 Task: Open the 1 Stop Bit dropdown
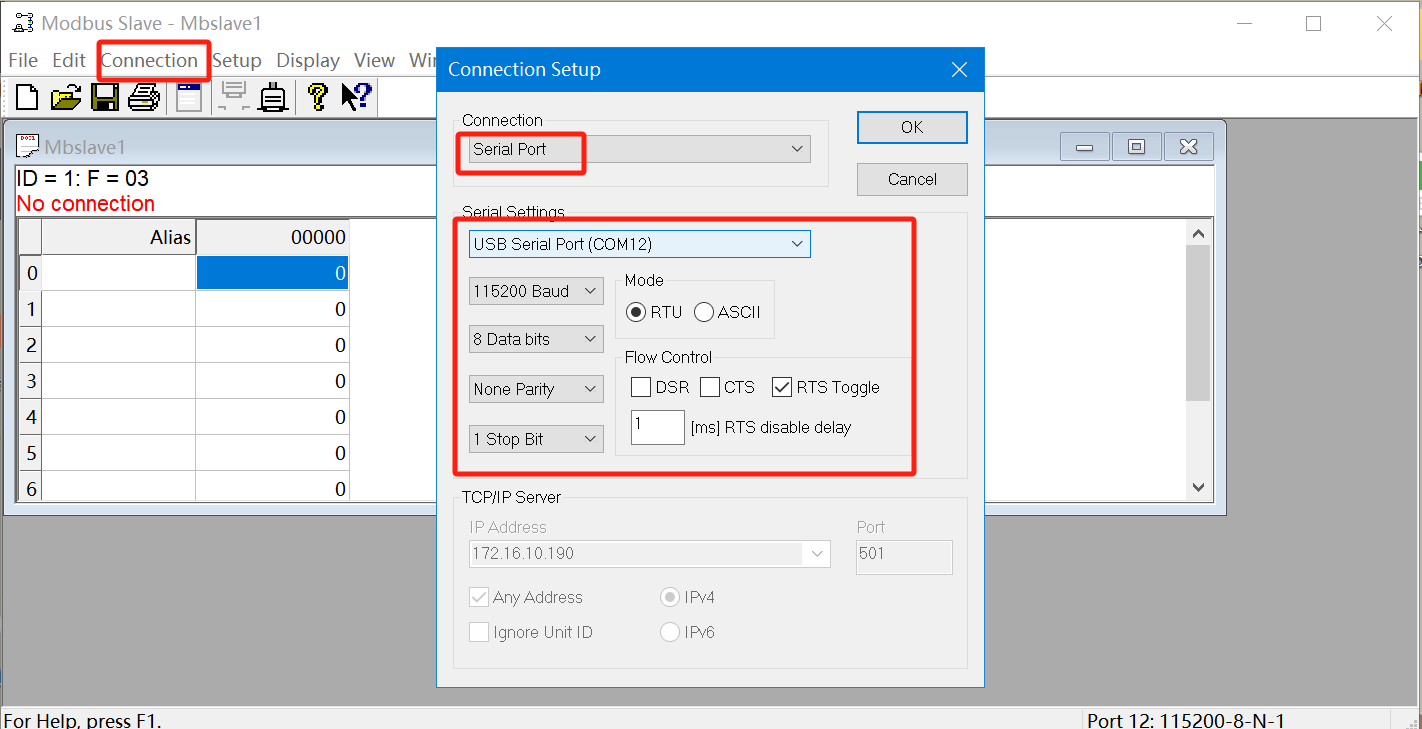(x=536, y=439)
